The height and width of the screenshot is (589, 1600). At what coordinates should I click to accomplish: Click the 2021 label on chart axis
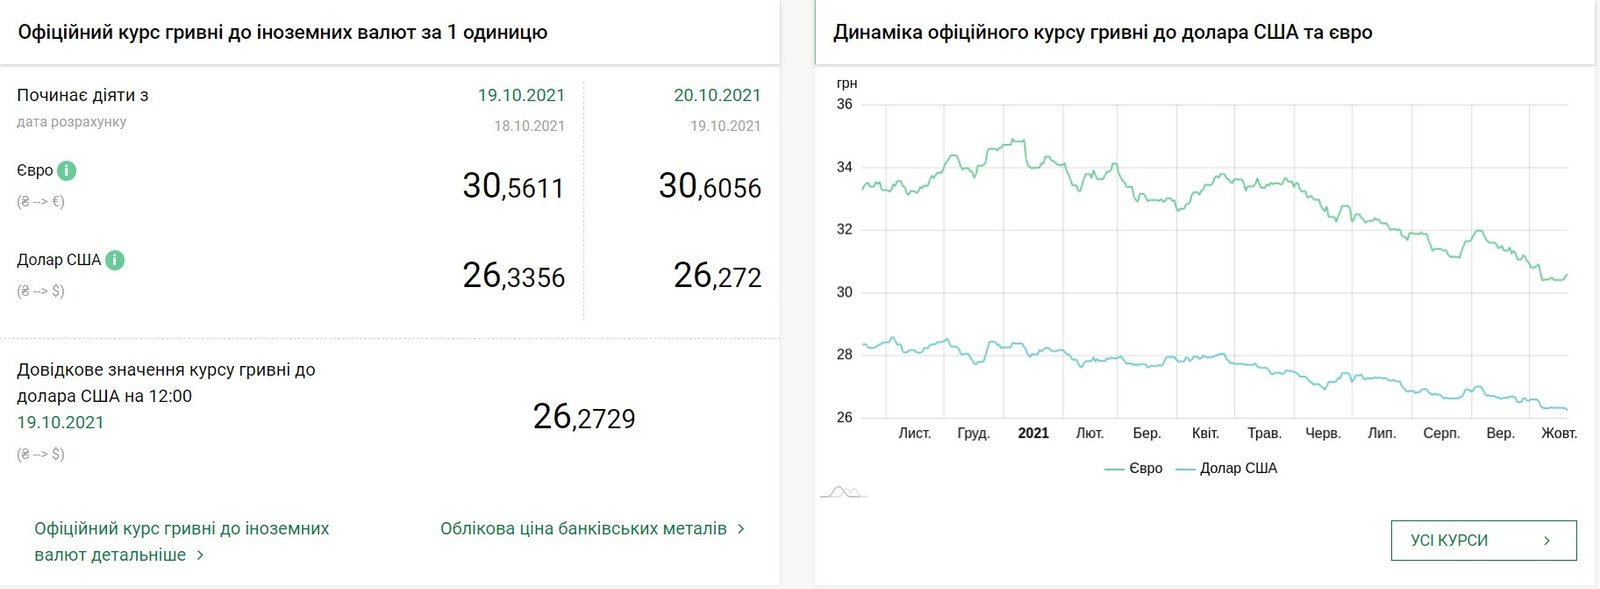(x=1033, y=433)
